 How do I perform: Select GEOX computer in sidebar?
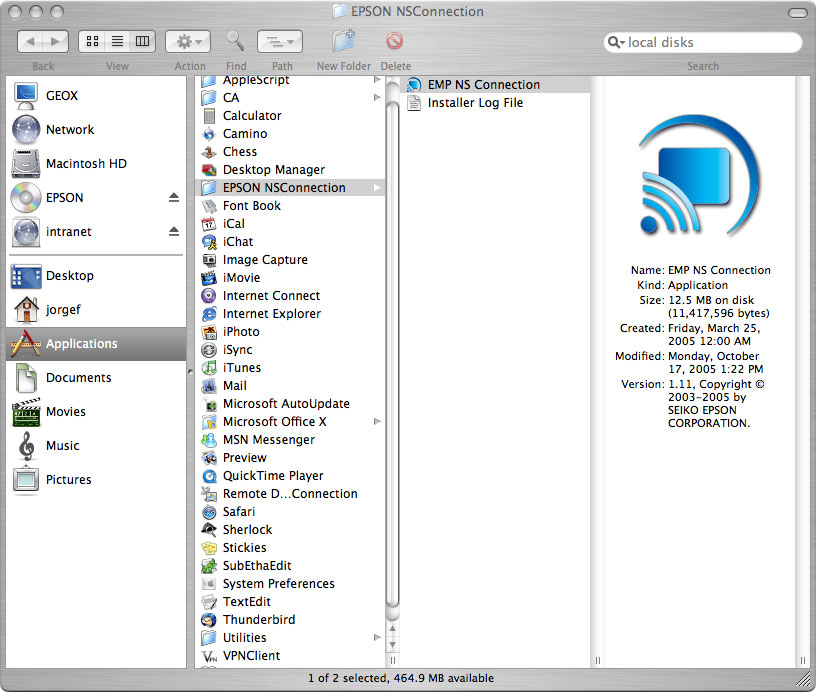(x=96, y=96)
